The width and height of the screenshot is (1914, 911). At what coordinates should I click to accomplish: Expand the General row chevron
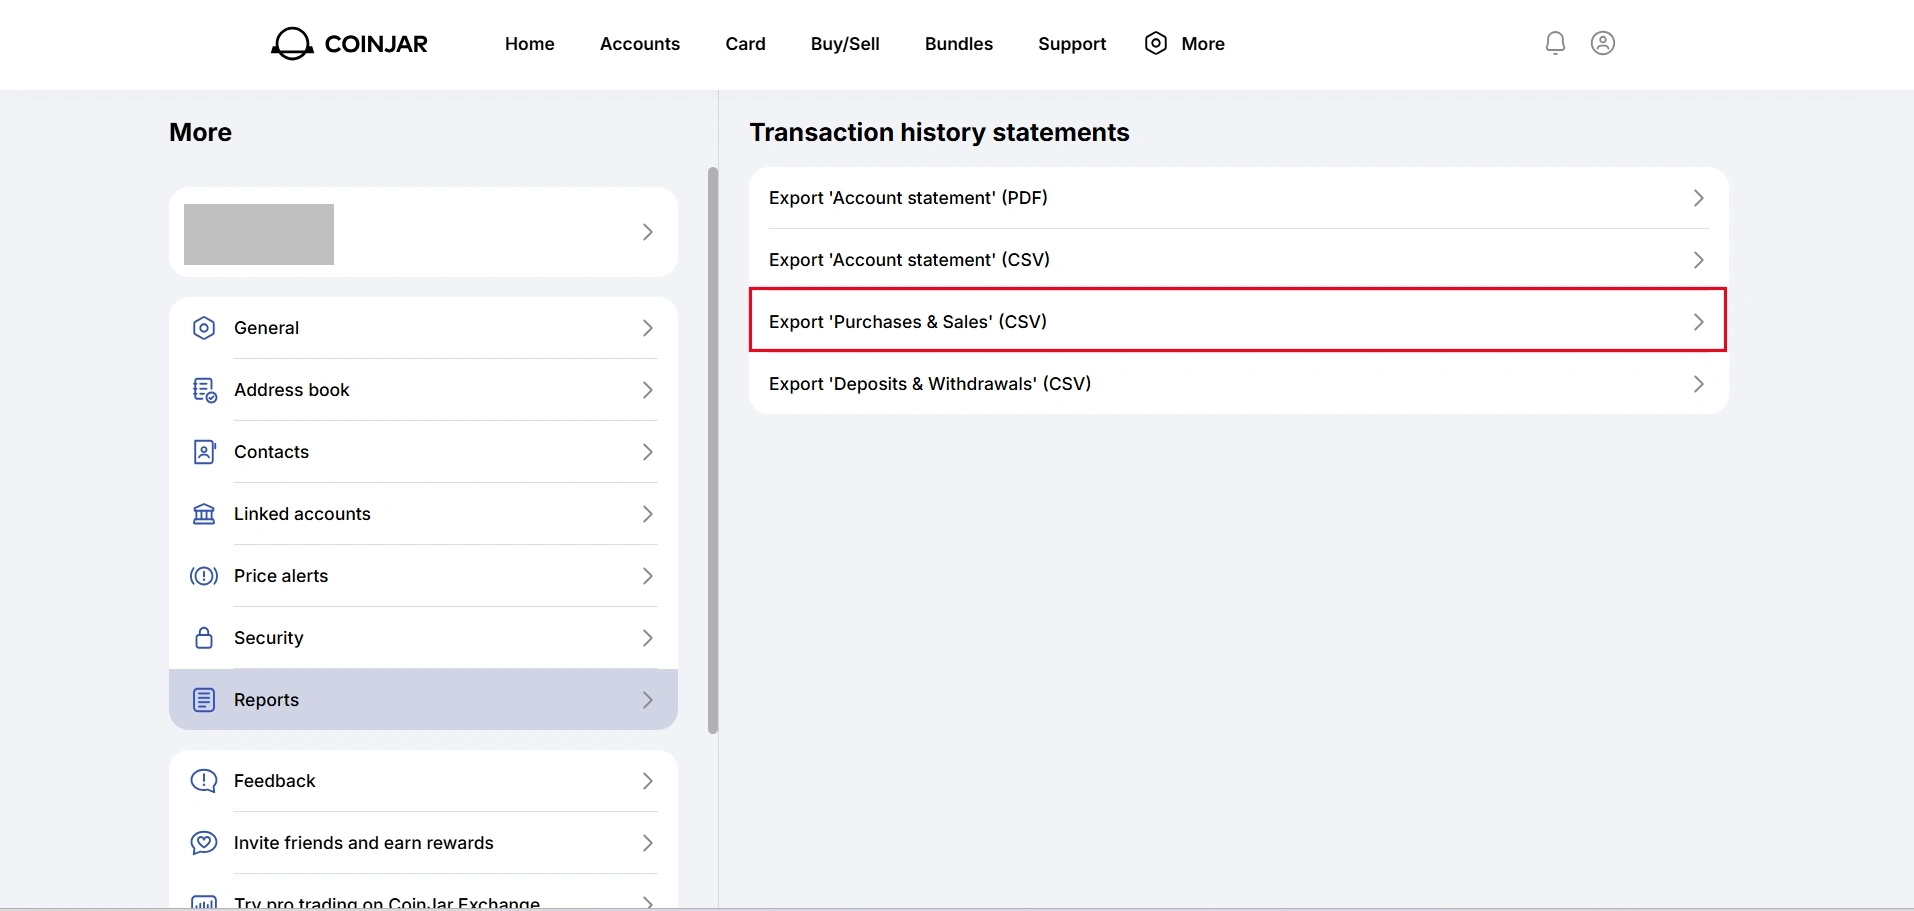click(648, 328)
